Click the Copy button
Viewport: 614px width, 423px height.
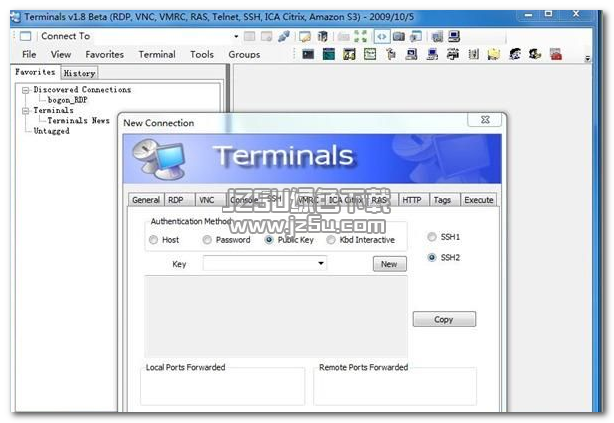click(x=444, y=319)
